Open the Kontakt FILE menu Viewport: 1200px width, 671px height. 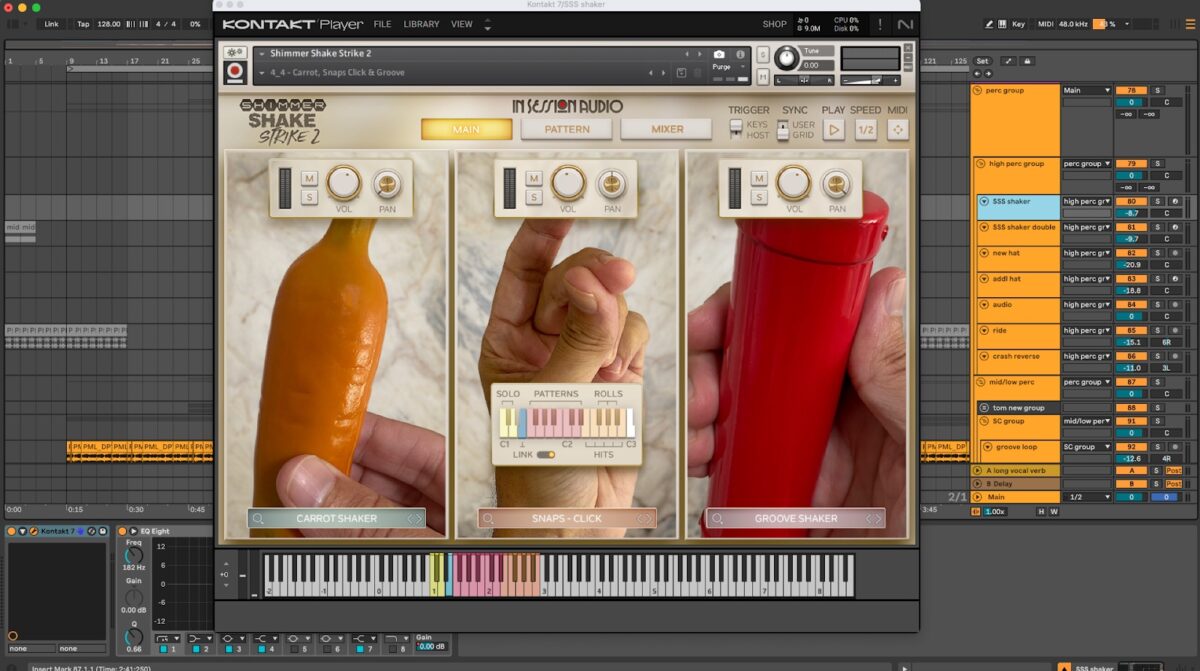(382, 24)
